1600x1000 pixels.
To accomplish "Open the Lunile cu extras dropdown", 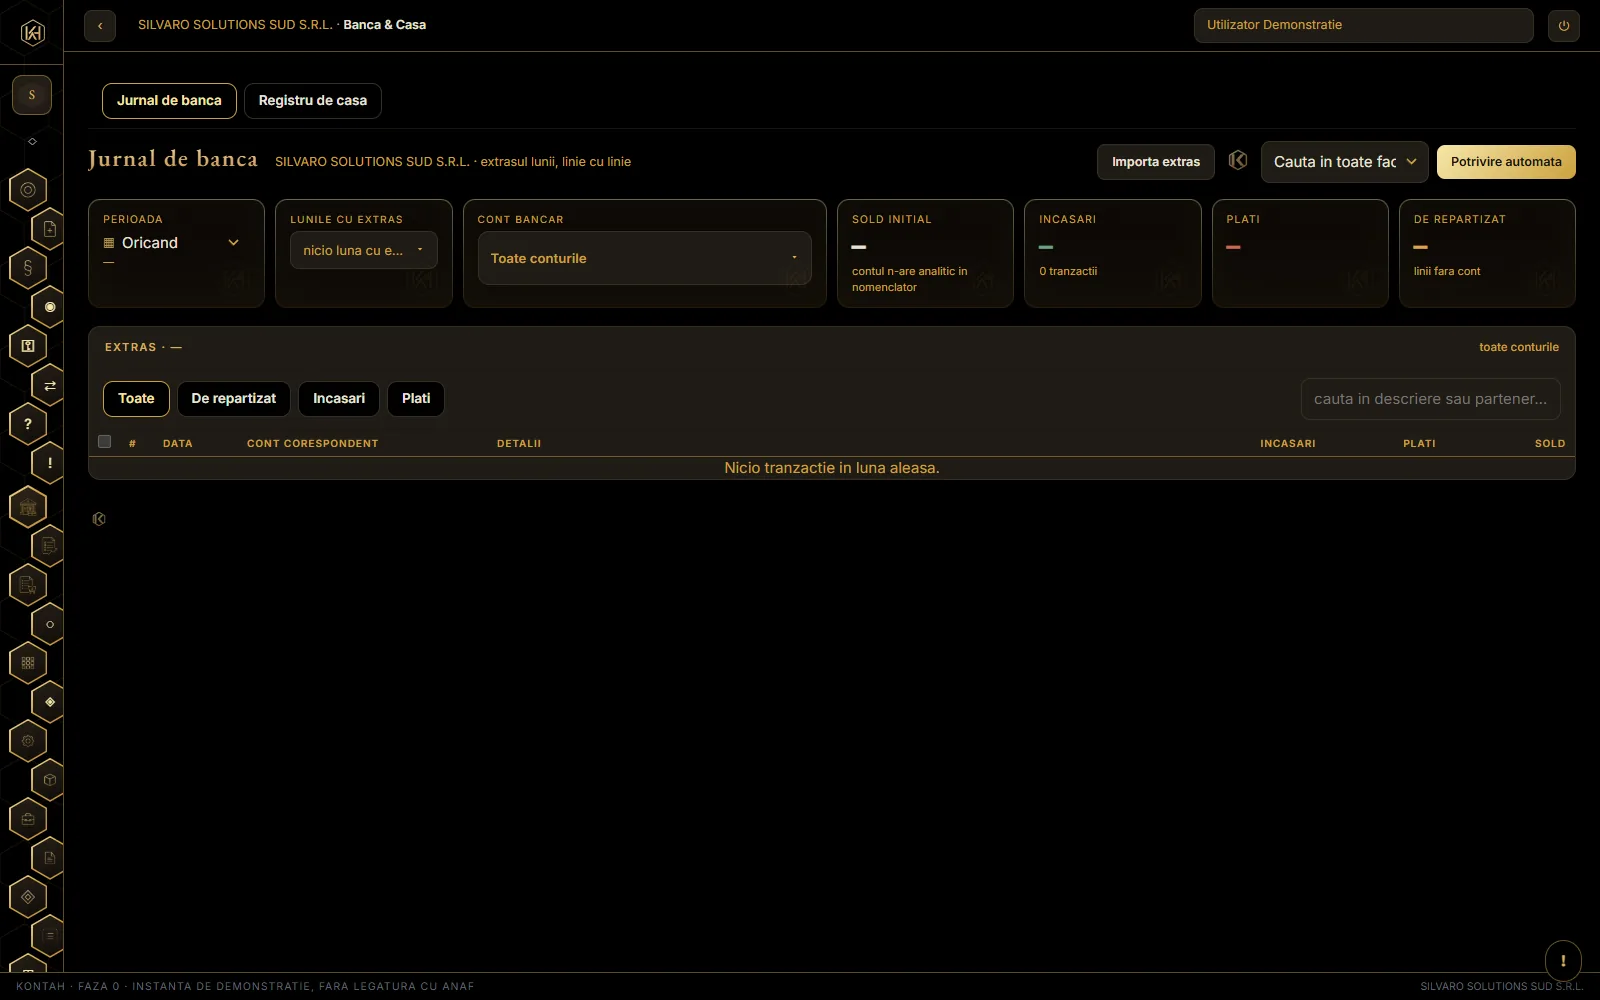I will [364, 251].
